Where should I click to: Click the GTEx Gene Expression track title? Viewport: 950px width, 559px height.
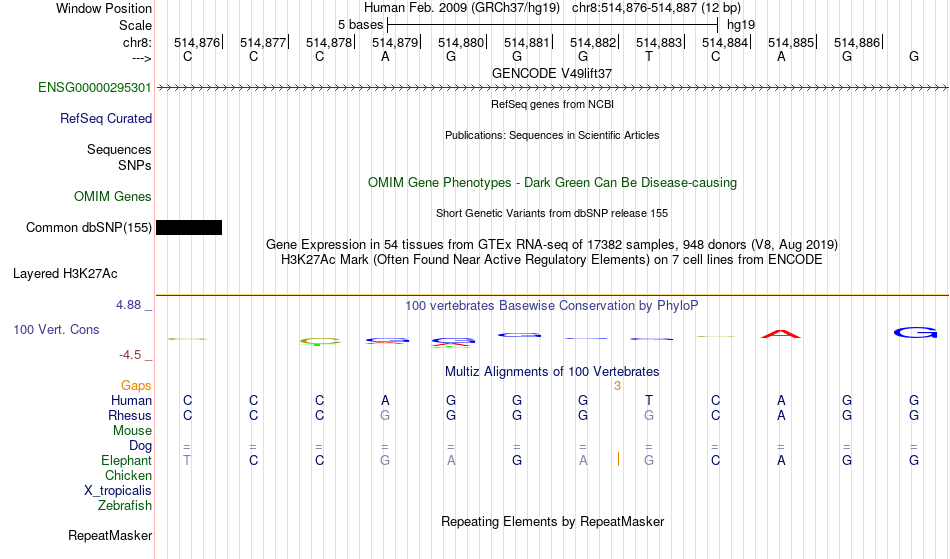click(x=552, y=245)
